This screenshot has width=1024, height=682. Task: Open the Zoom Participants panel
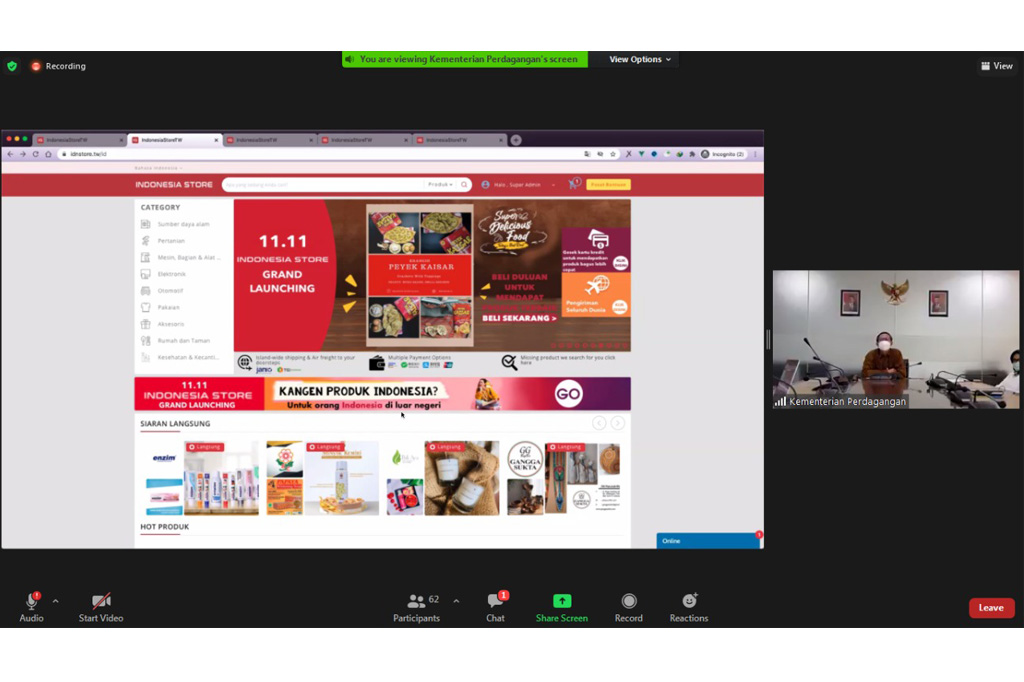(x=417, y=607)
